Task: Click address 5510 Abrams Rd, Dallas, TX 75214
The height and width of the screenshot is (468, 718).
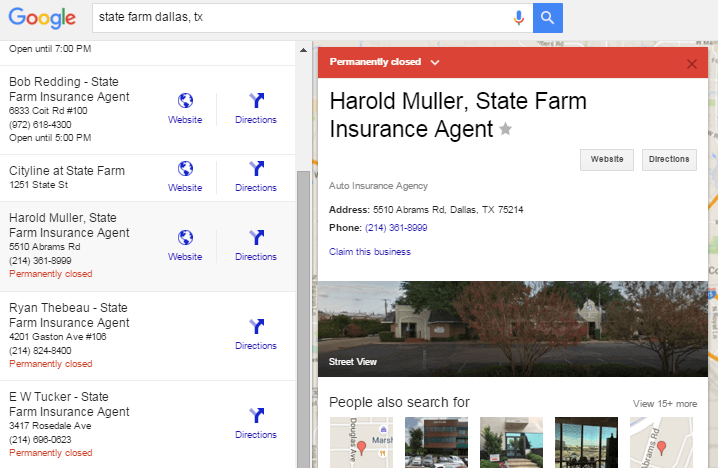Action: pyautogui.click(x=448, y=210)
